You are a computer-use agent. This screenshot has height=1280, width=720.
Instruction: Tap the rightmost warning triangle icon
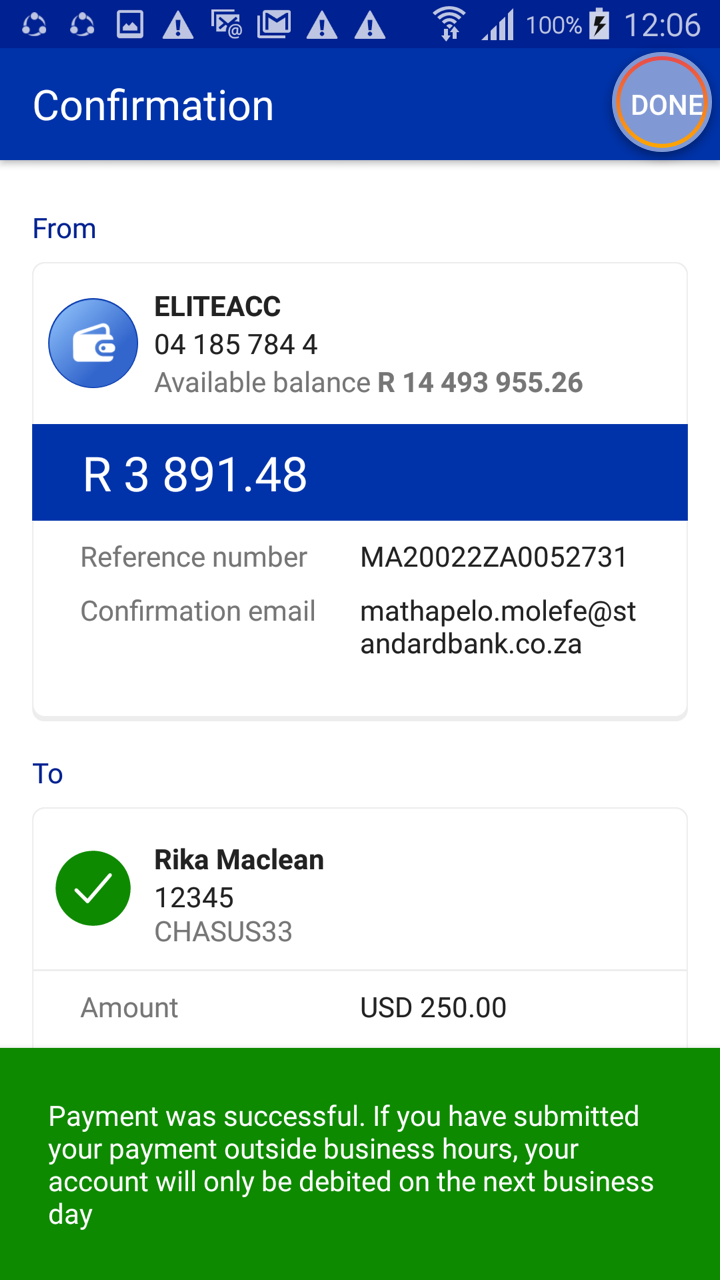(369, 24)
